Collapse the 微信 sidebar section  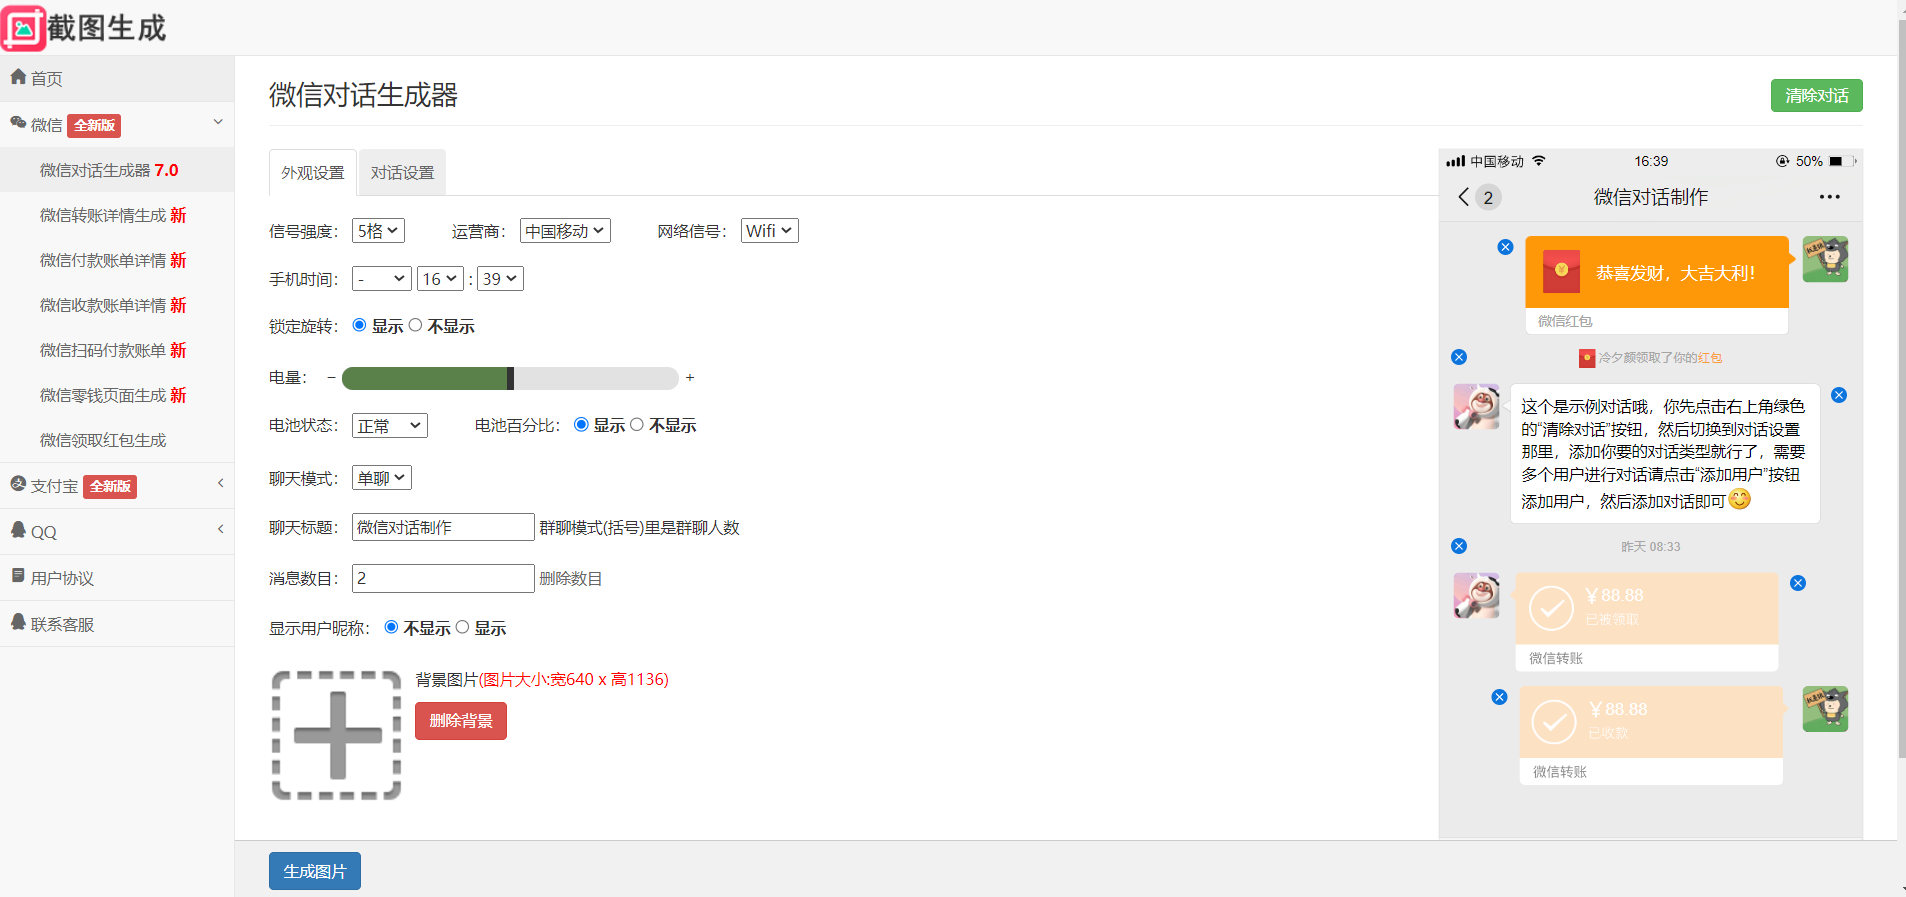[x=117, y=124]
